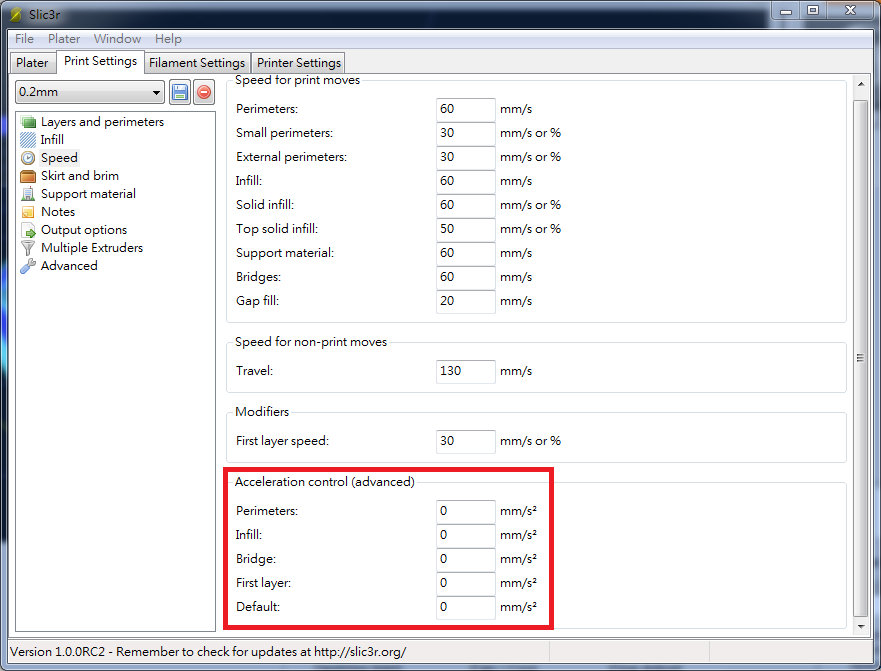Viewport: 881px width, 671px height.
Task: Switch to the Filament Settings tab
Action: pos(197,62)
